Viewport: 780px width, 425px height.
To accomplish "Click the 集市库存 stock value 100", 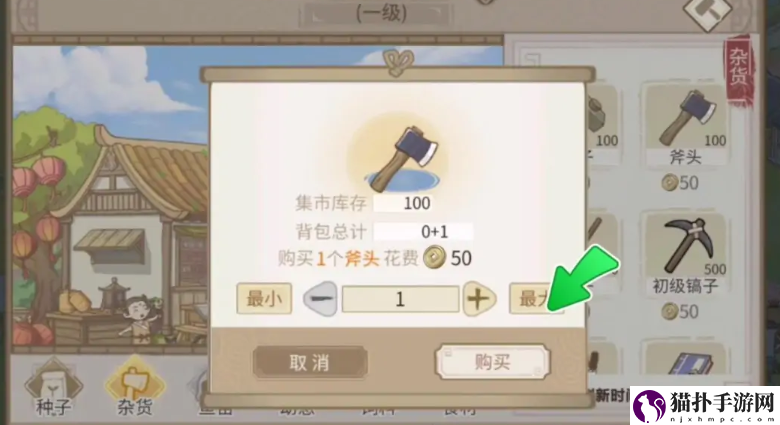I will tap(417, 203).
